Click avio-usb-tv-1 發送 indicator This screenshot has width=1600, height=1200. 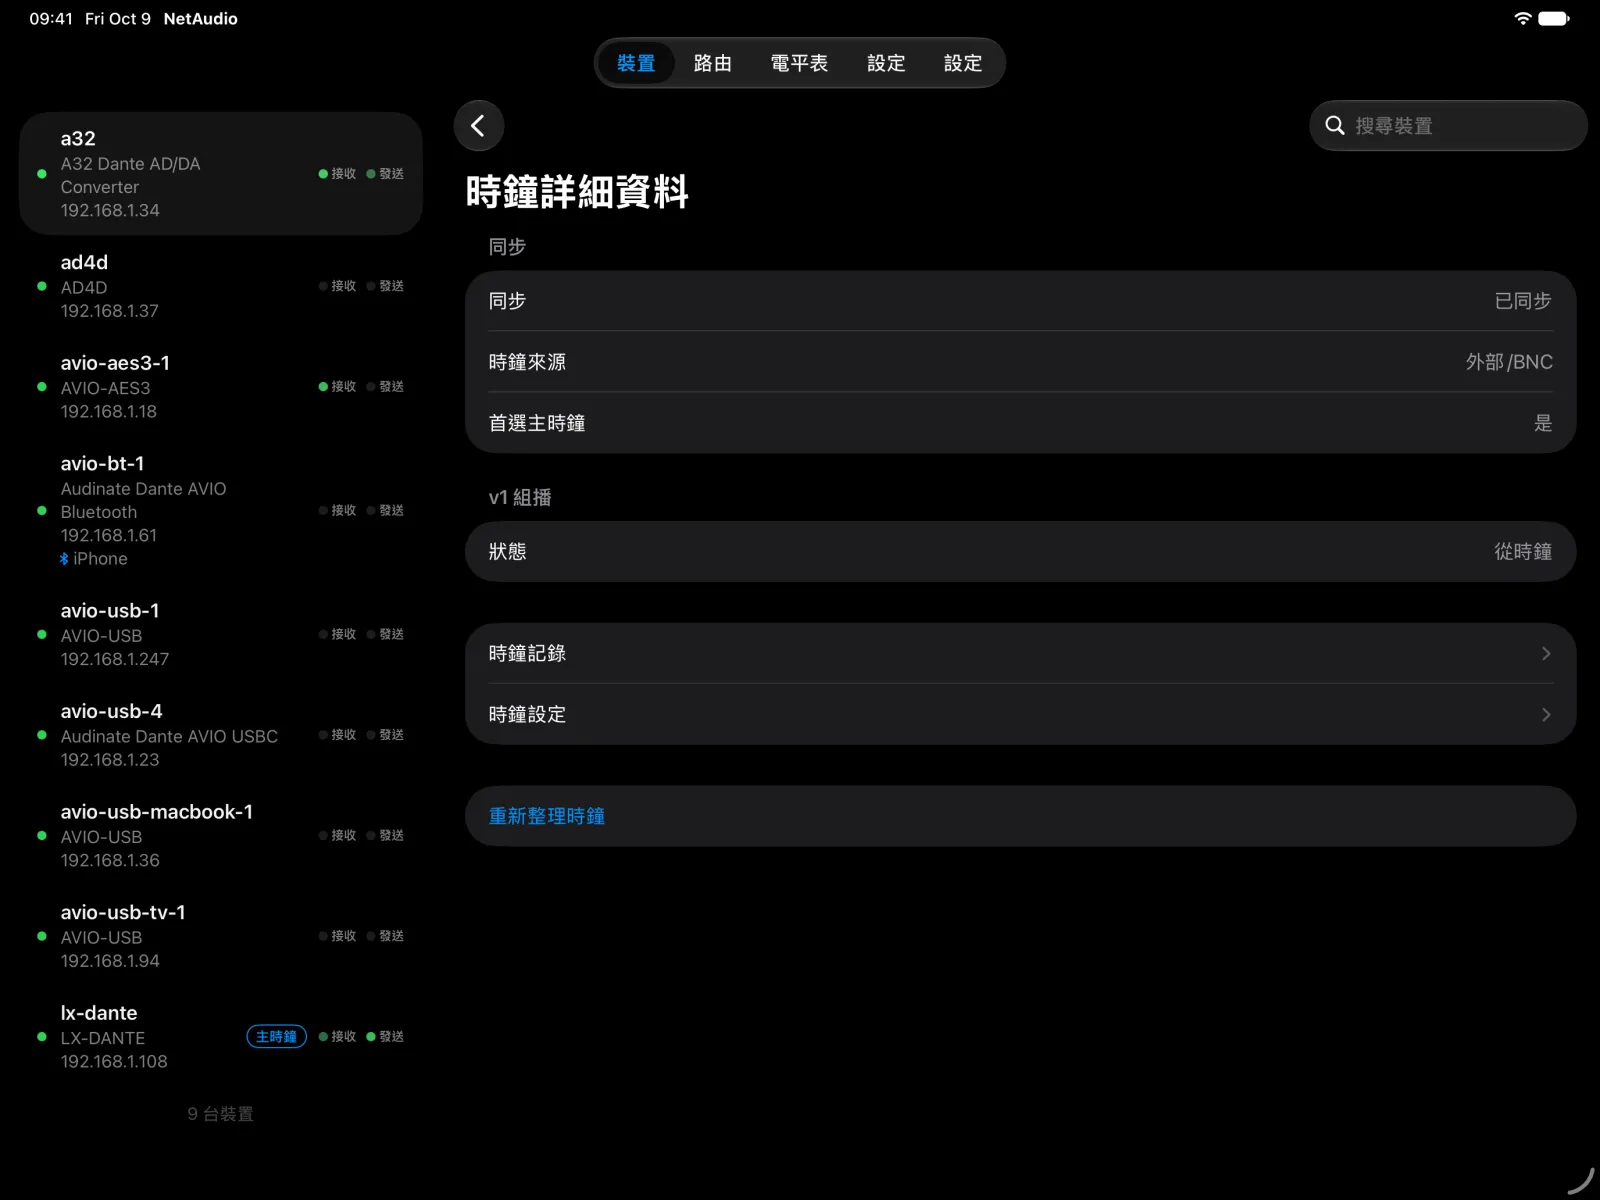[x=385, y=936]
